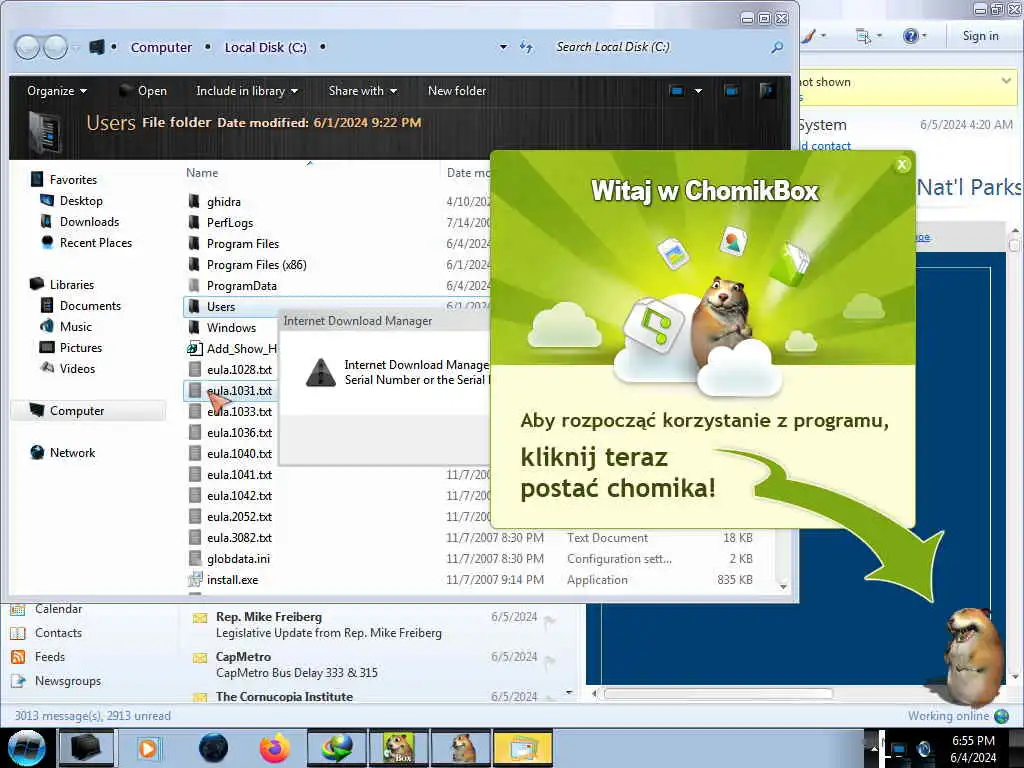Select the Program Files (x86) folder
Screen dimensions: 1024x768
pyautogui.click(x=256, y=264)
